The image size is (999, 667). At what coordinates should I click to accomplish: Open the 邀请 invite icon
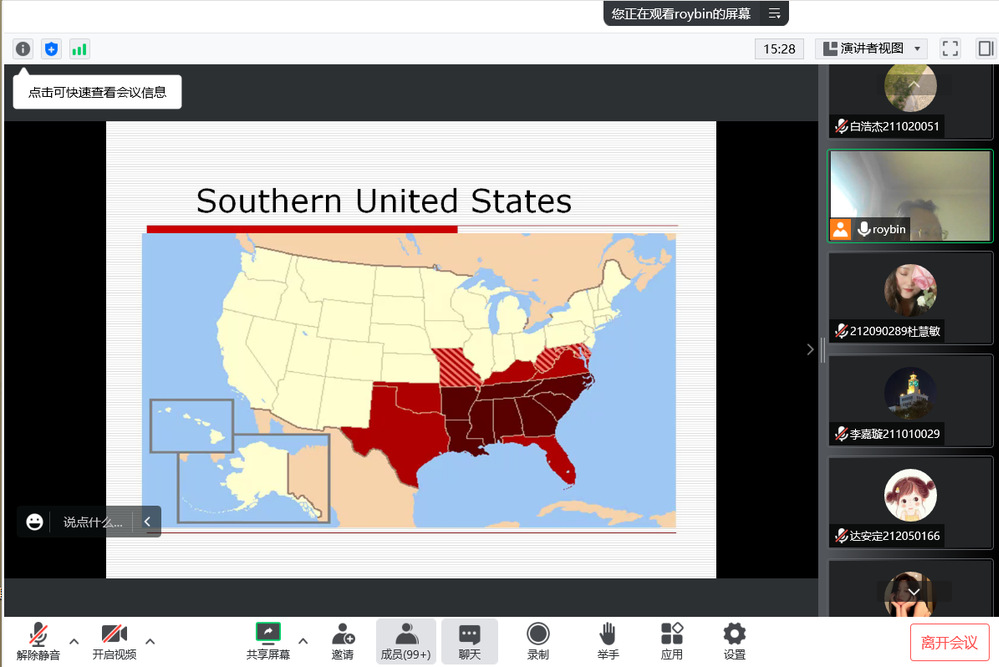[x=343, y=641]
